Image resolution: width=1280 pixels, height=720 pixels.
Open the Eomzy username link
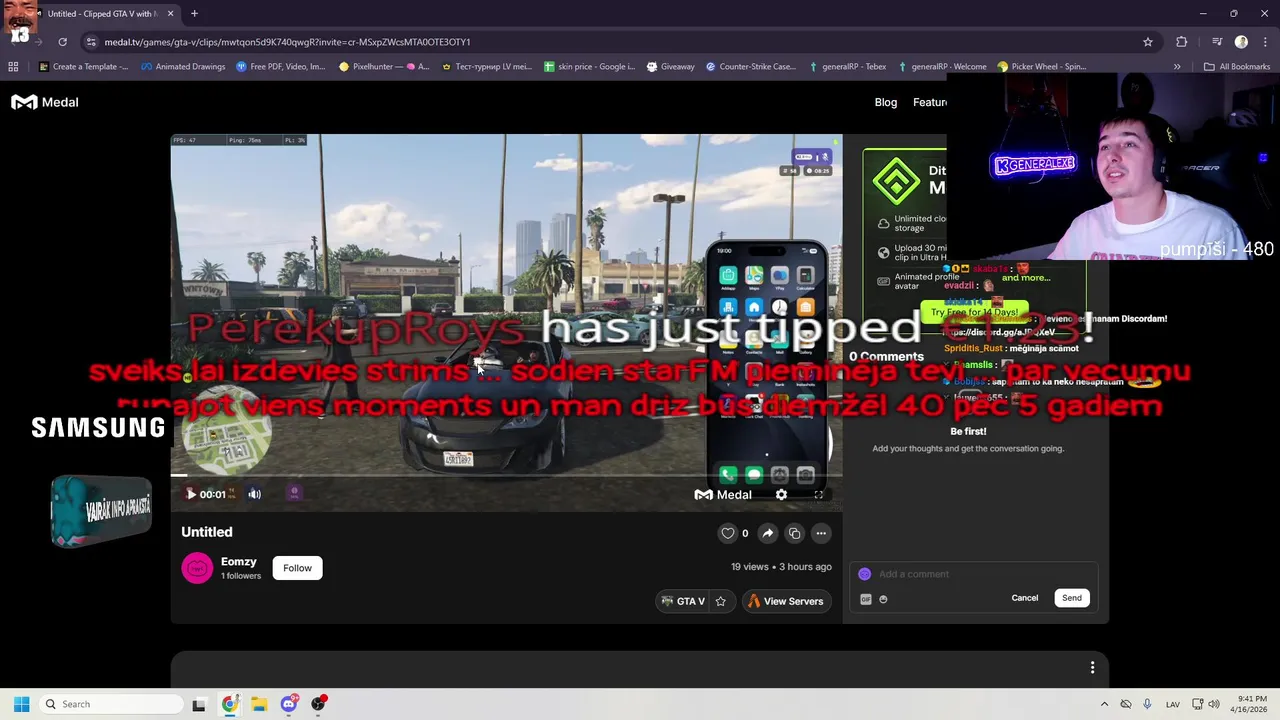pos(239,562)
